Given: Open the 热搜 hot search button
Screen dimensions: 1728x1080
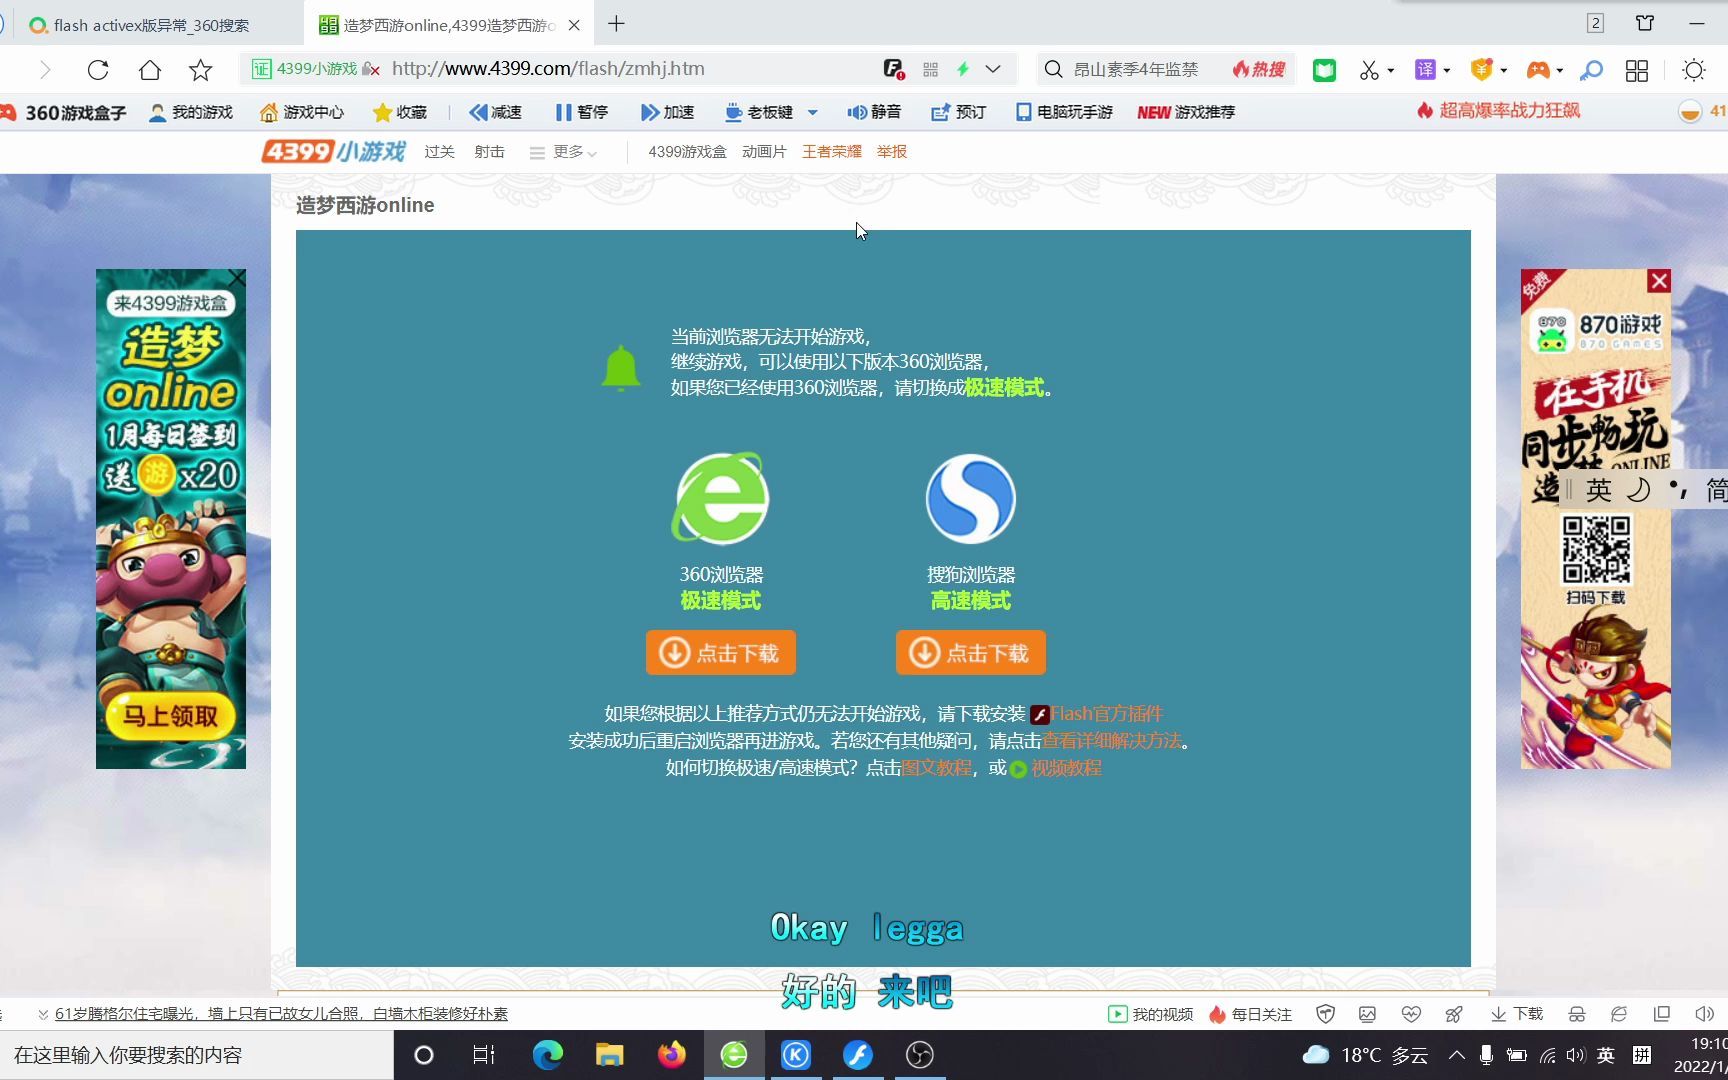Looking at the screenshot, I should tap(1259, 69).
